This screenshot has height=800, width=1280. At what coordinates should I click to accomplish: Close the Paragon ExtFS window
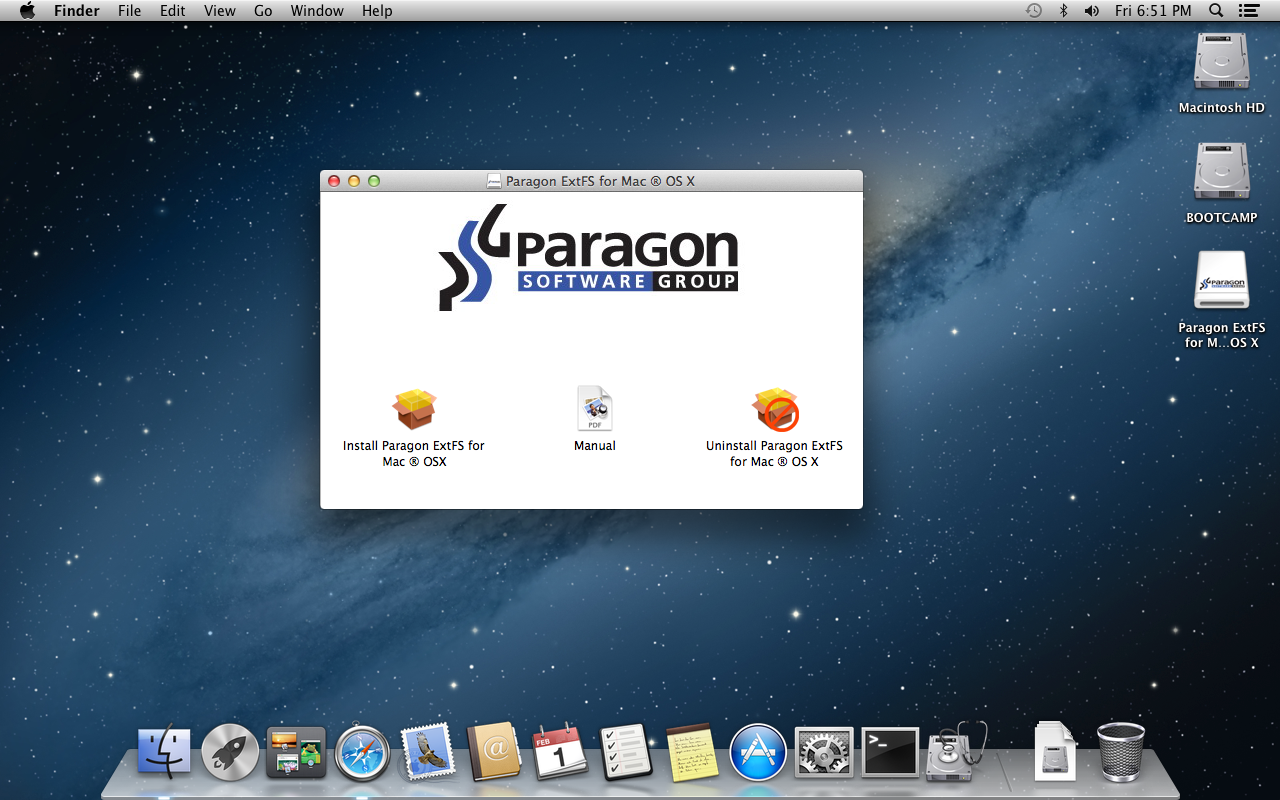point(334,181)
